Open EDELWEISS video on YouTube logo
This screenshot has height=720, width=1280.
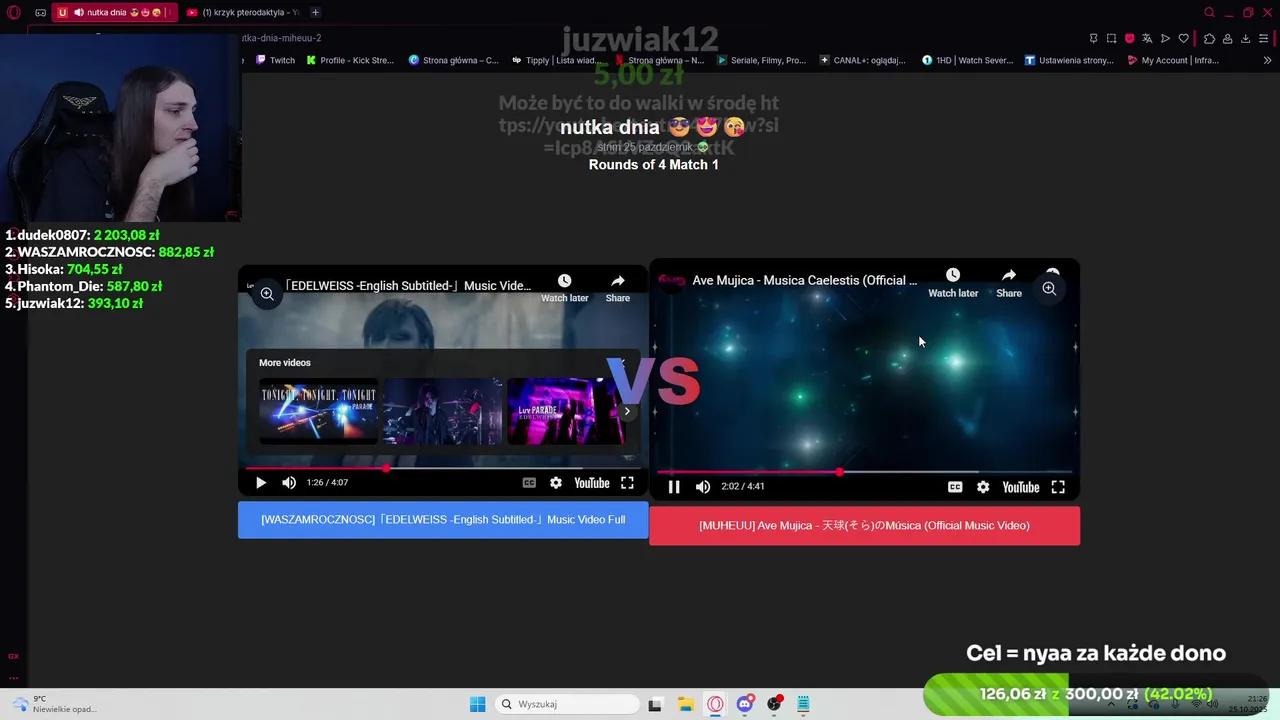pyautogui.click(x=591, y=483)
